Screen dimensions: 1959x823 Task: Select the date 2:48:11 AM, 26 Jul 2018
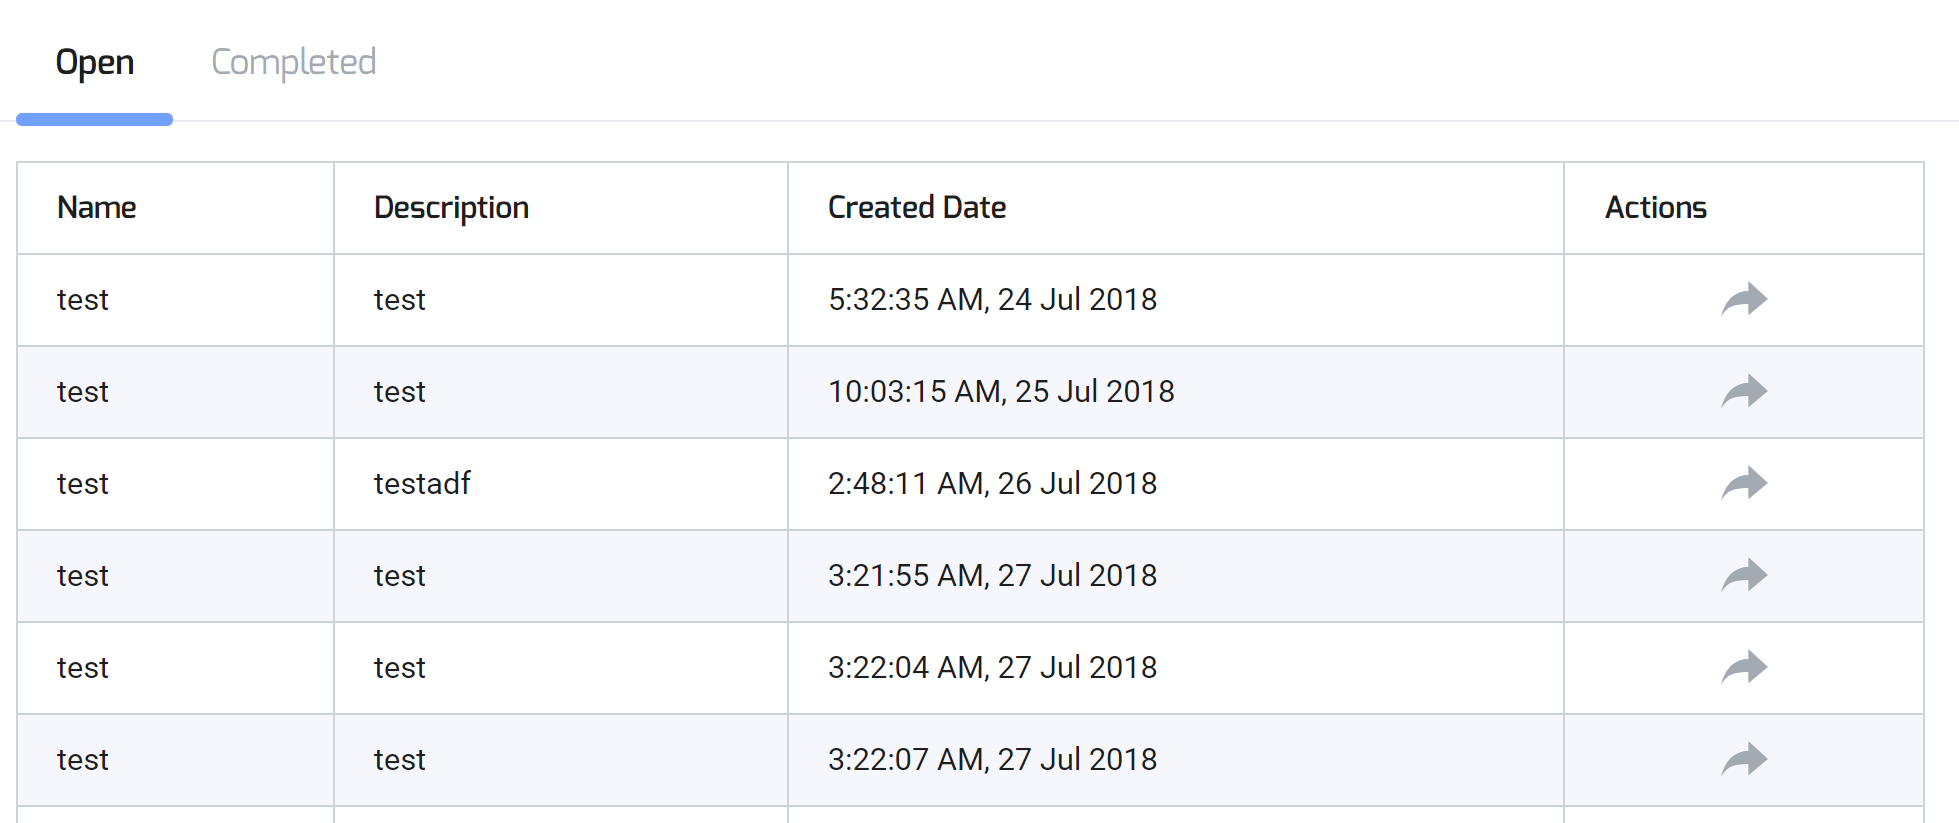(x=994, y=484)
